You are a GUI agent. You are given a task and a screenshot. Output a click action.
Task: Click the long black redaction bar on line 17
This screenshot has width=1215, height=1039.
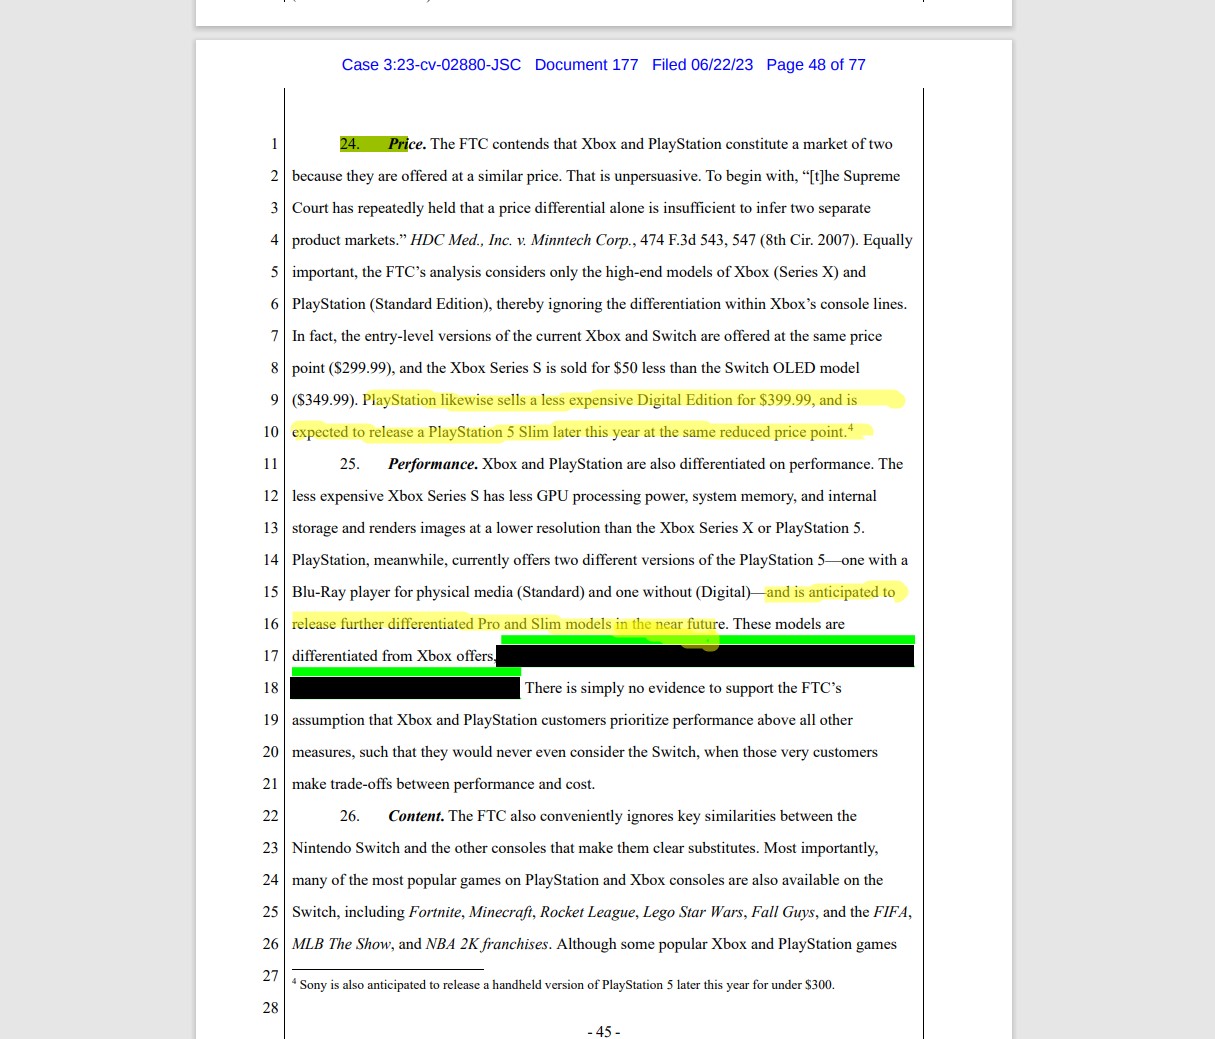(x=704, y=657)
